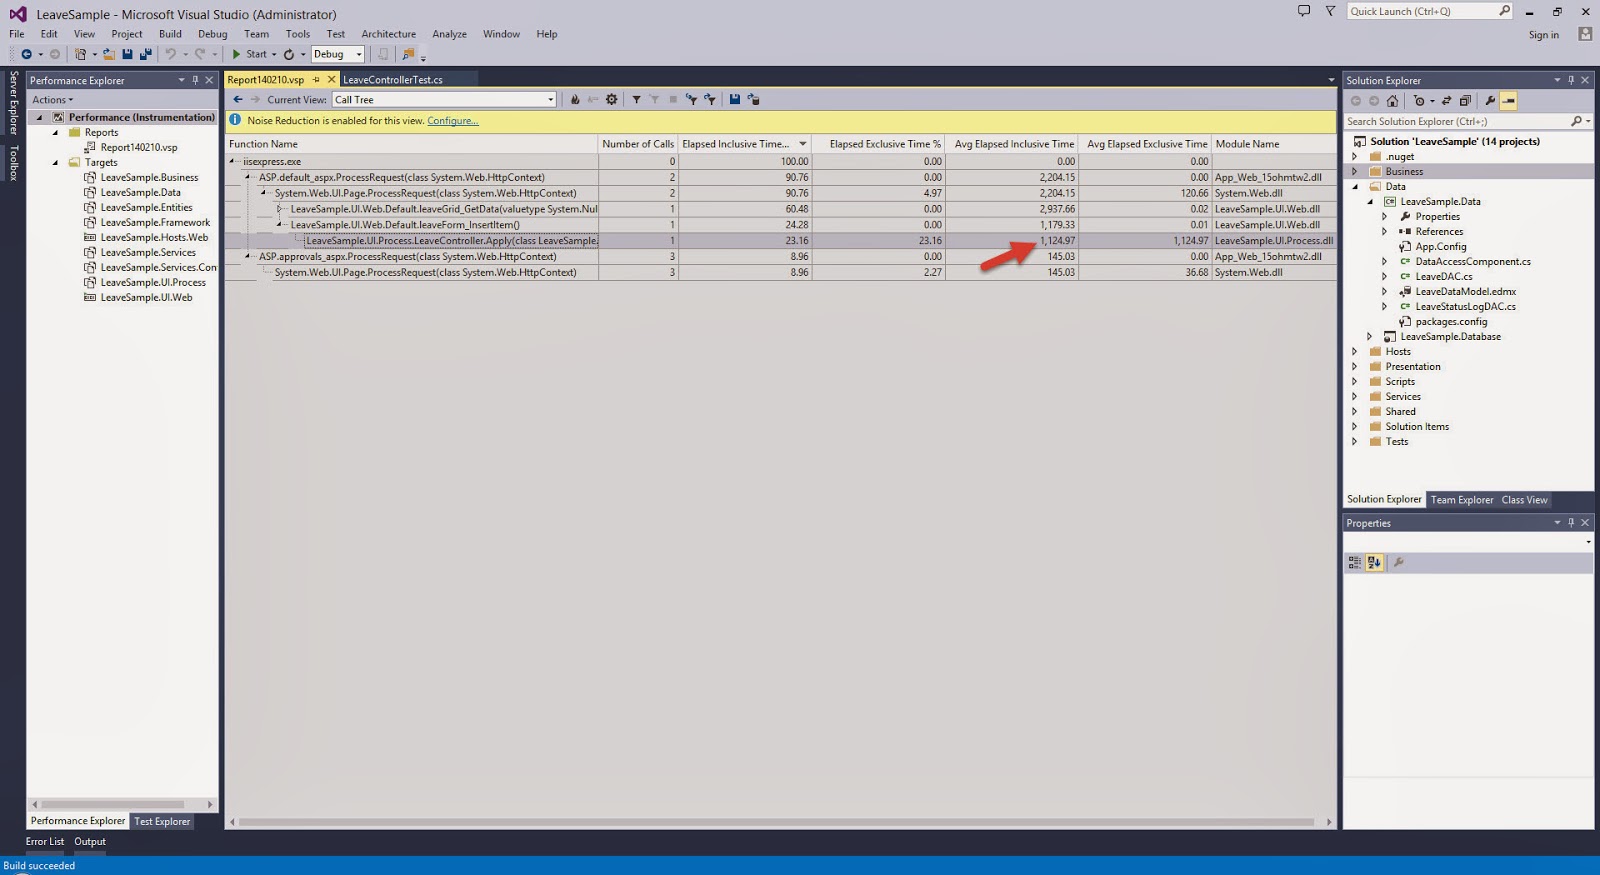1600x875 pixels.
Task: Open report settings with the gear icon
Action: pyautogui.click(x=612, y=99)
